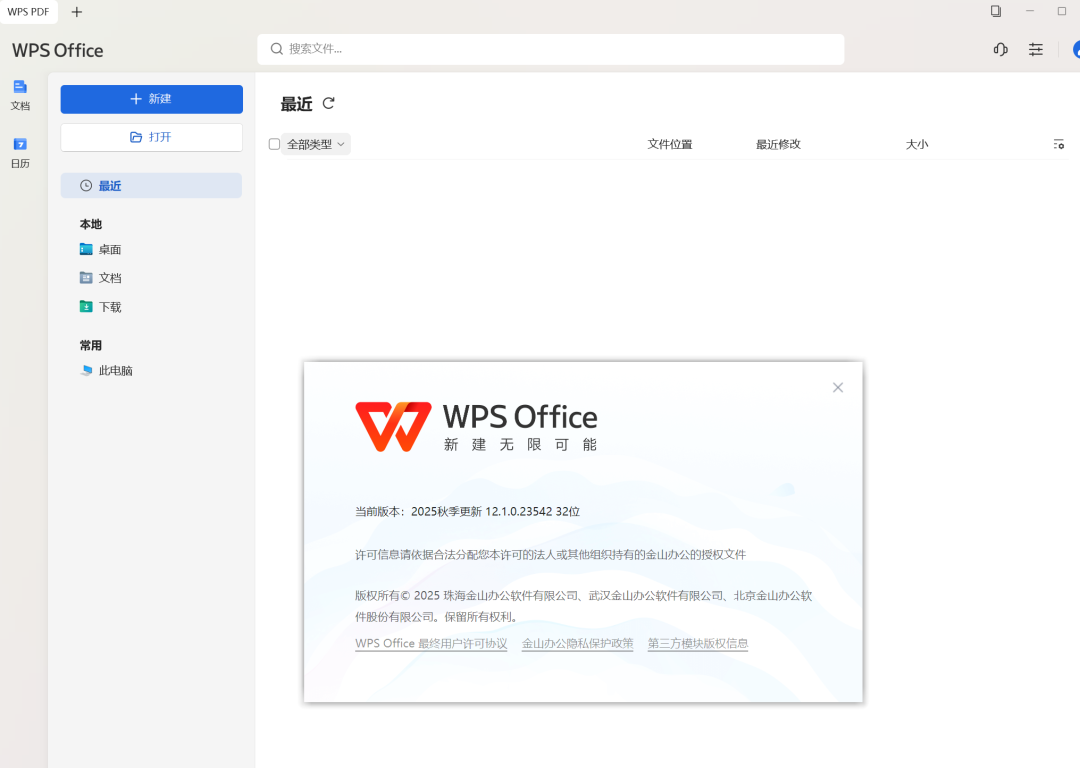This screenshot has width=1080, height=768.
Task: Open the 全部类型 file type dropdown
Action: click(310, 143)
